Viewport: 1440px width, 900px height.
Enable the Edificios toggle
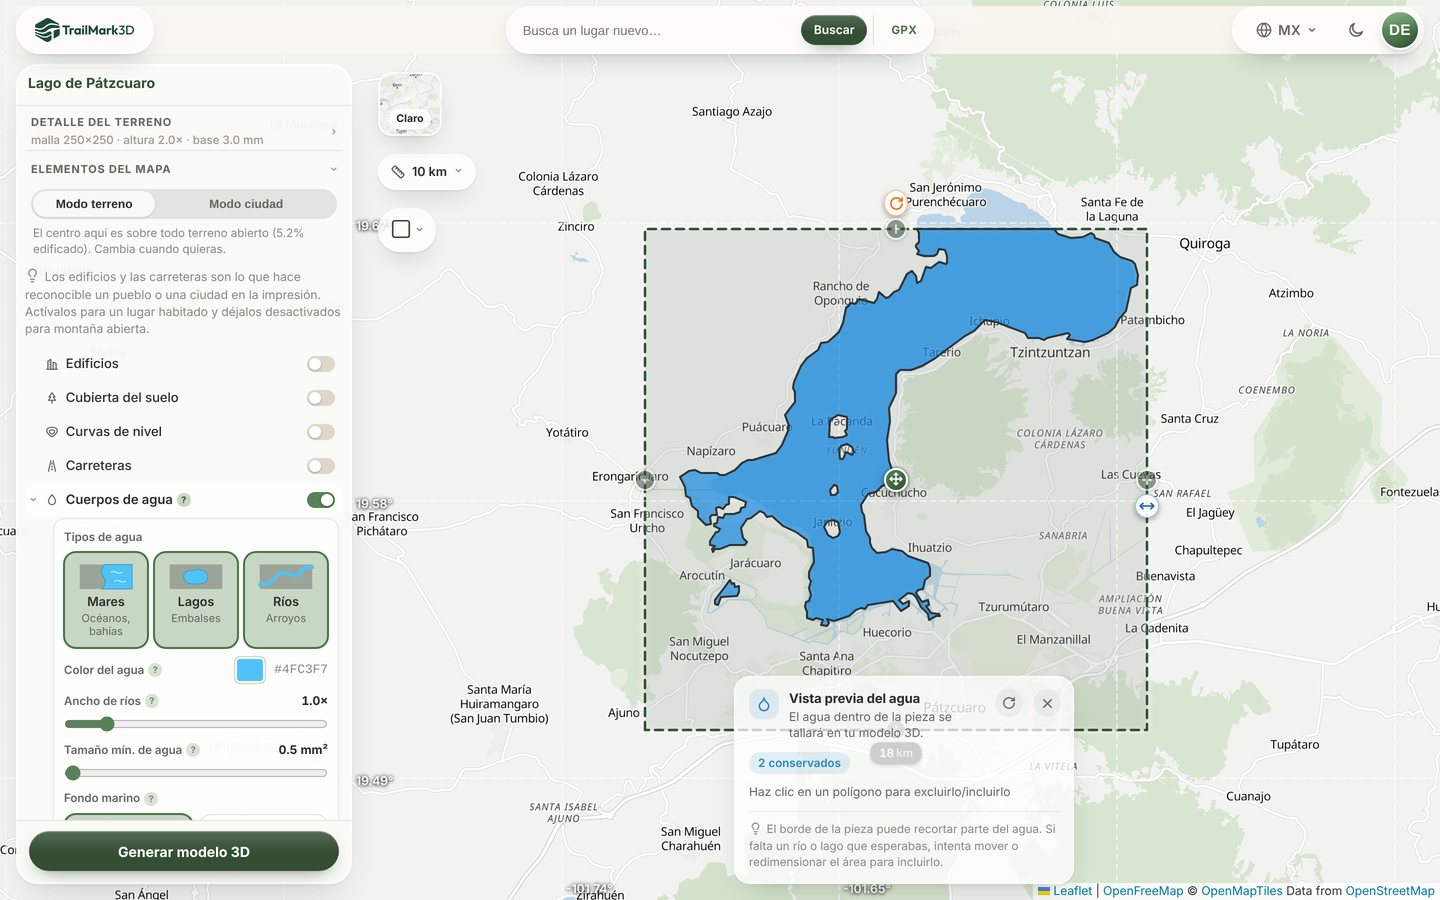pyautogui.click(x=321, y=364)
